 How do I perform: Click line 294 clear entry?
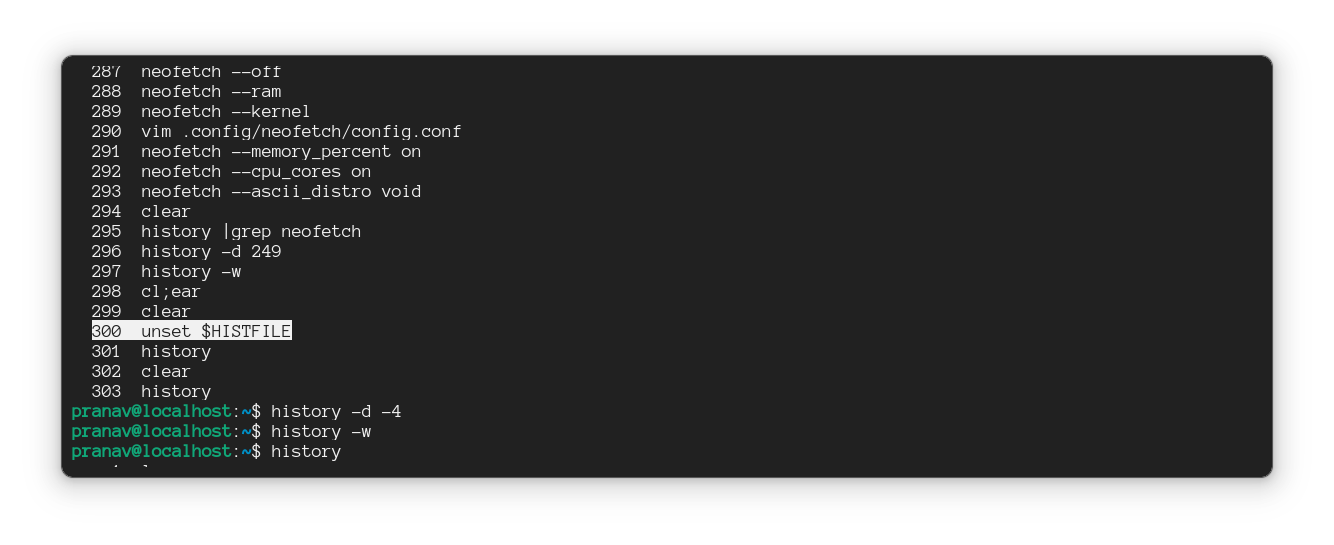pos(165,211)
